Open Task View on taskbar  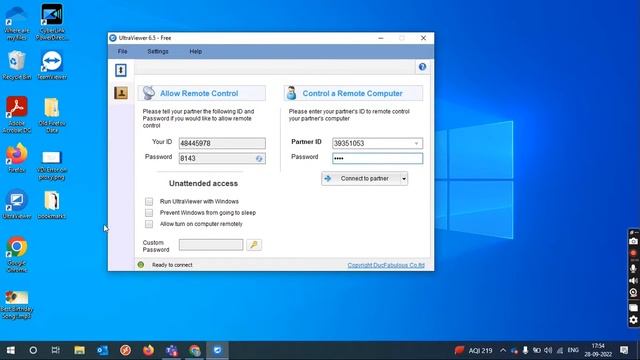(56, 350)
